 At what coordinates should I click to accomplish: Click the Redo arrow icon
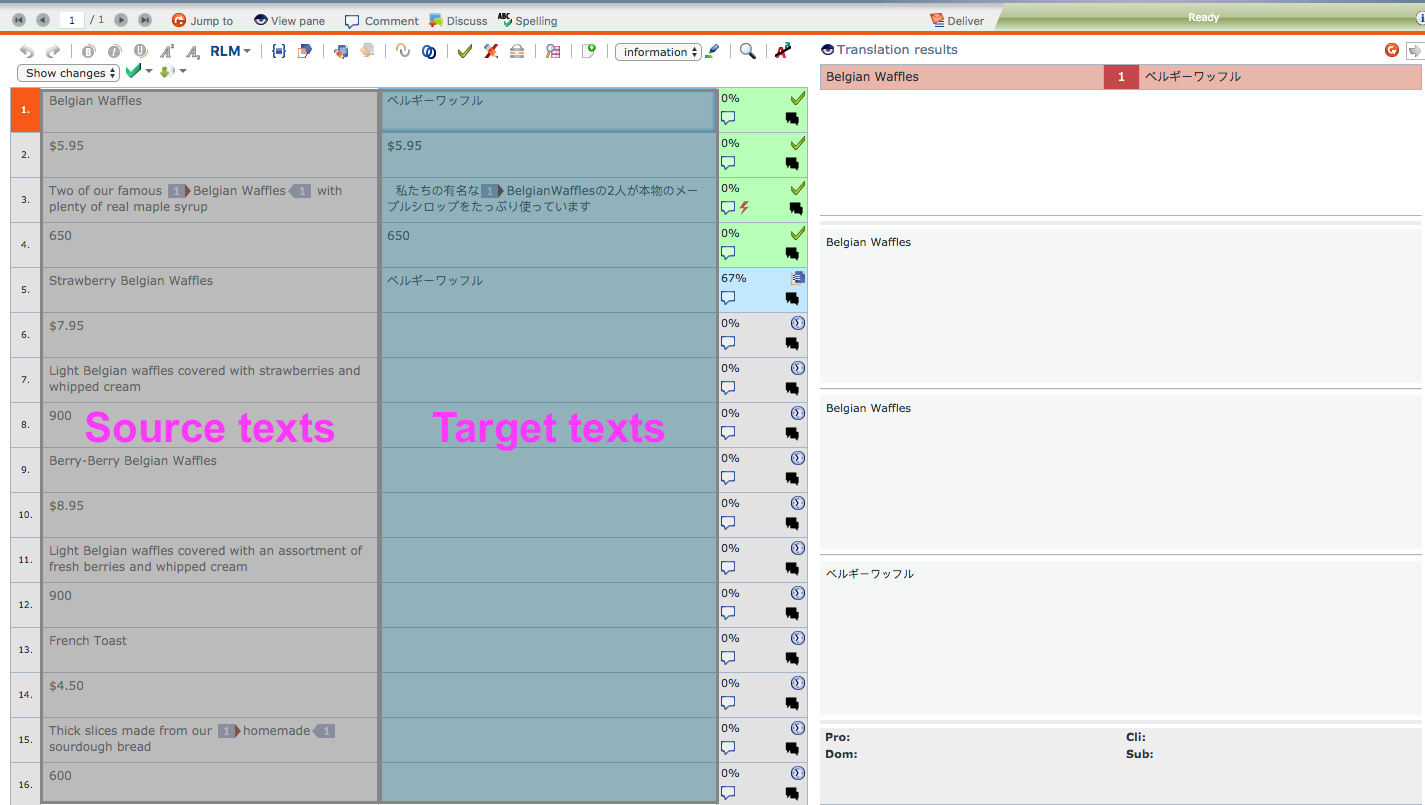click(54, 51)
